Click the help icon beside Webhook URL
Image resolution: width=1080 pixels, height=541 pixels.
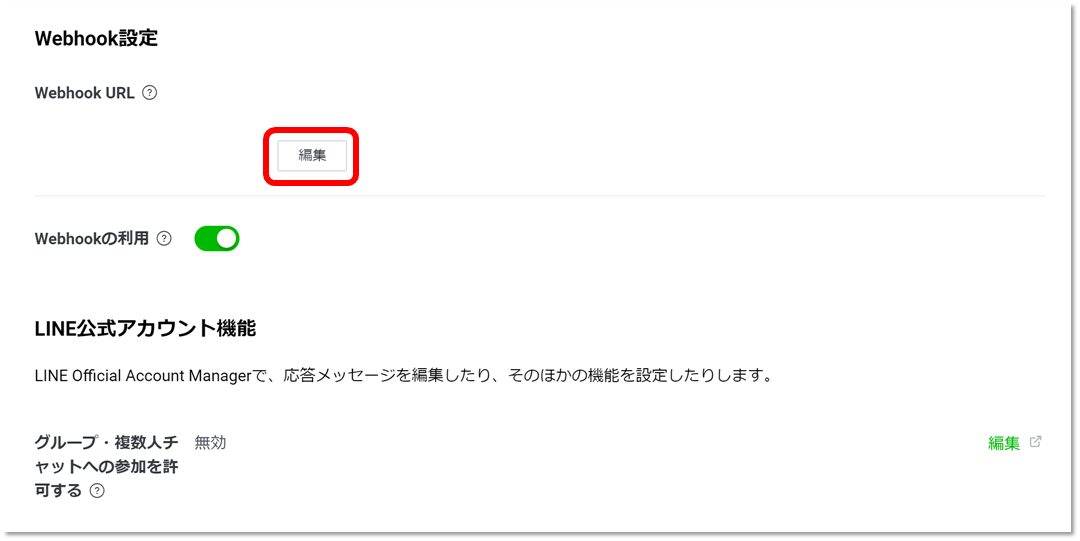149,92
